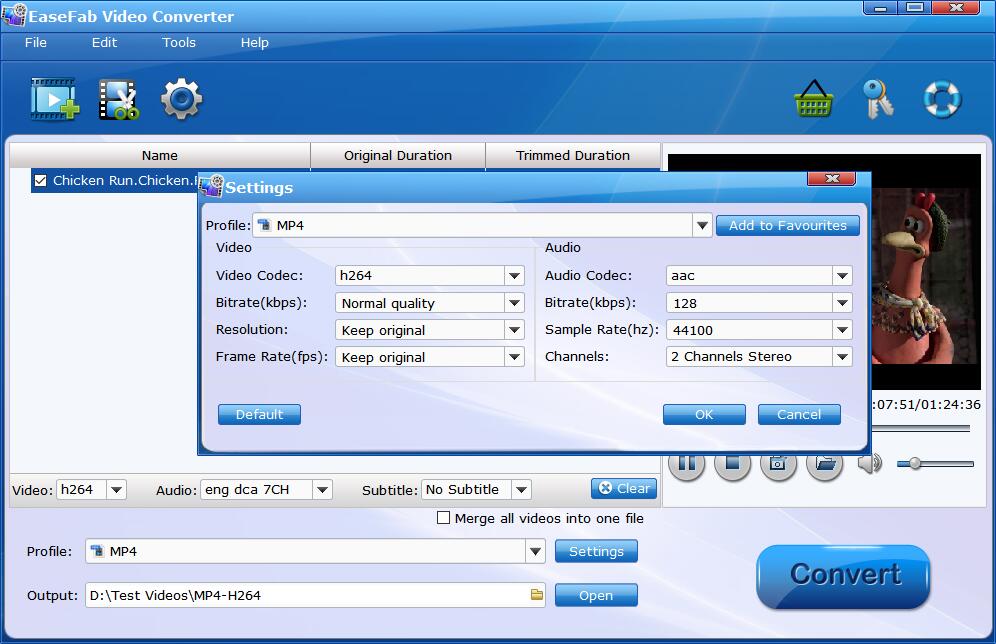Image resolution: width=996 pixels, height=644 pixels.
Task: Click the Original Duration column header
Action: pyautogui.click(x=398, y=156)
